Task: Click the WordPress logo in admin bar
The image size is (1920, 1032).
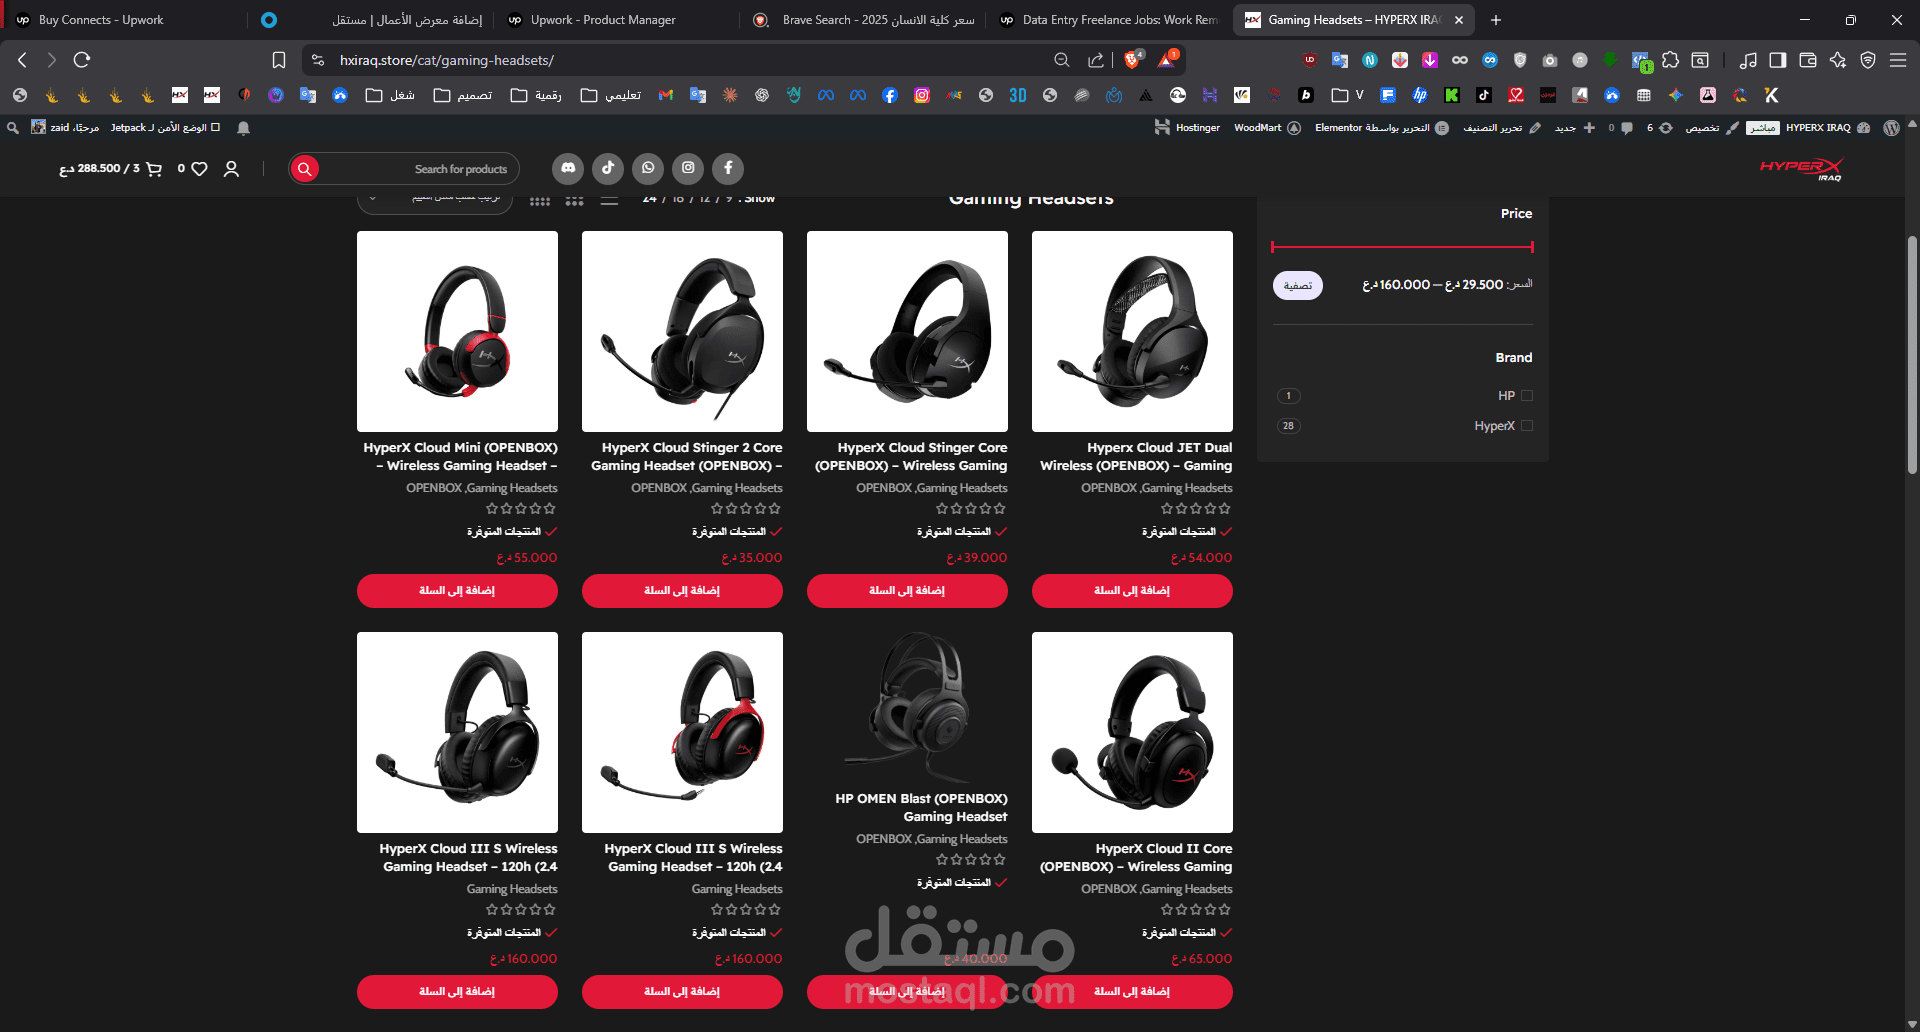Action: [1891, 128]
